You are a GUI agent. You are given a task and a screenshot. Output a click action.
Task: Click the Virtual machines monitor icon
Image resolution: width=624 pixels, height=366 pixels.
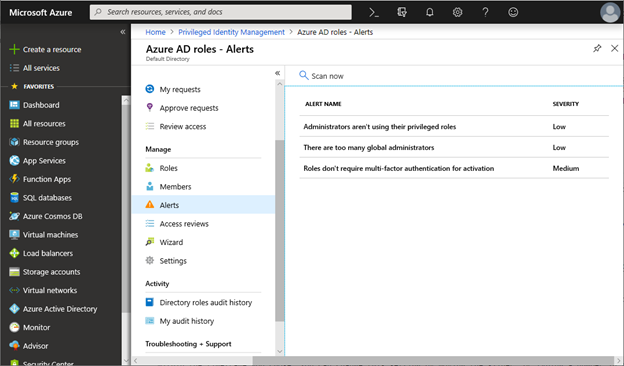point(14,235)
